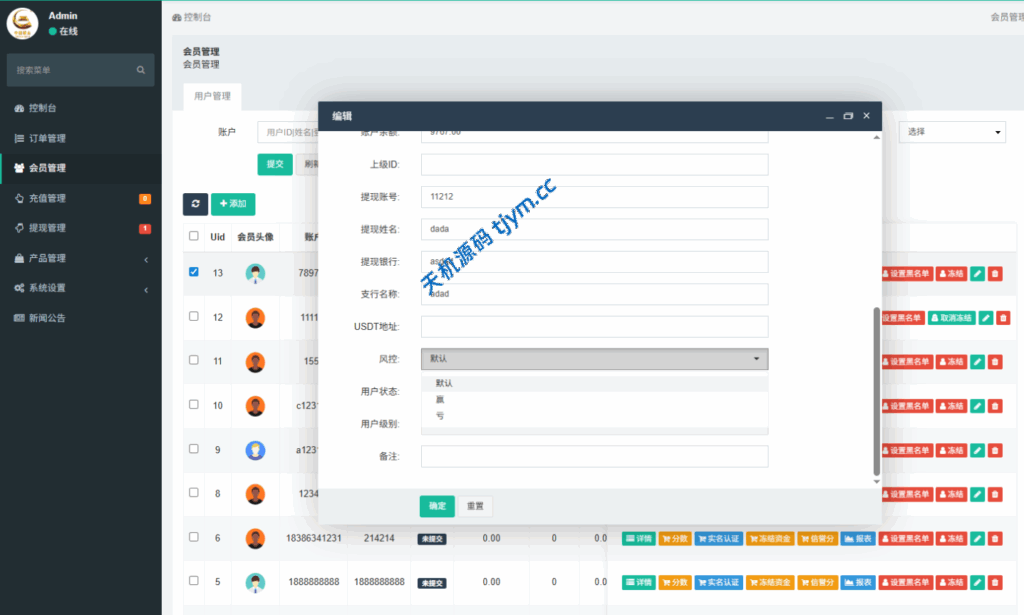Click the 报表 chart button for user 6

pyautogui.click(x=855, y=539)
